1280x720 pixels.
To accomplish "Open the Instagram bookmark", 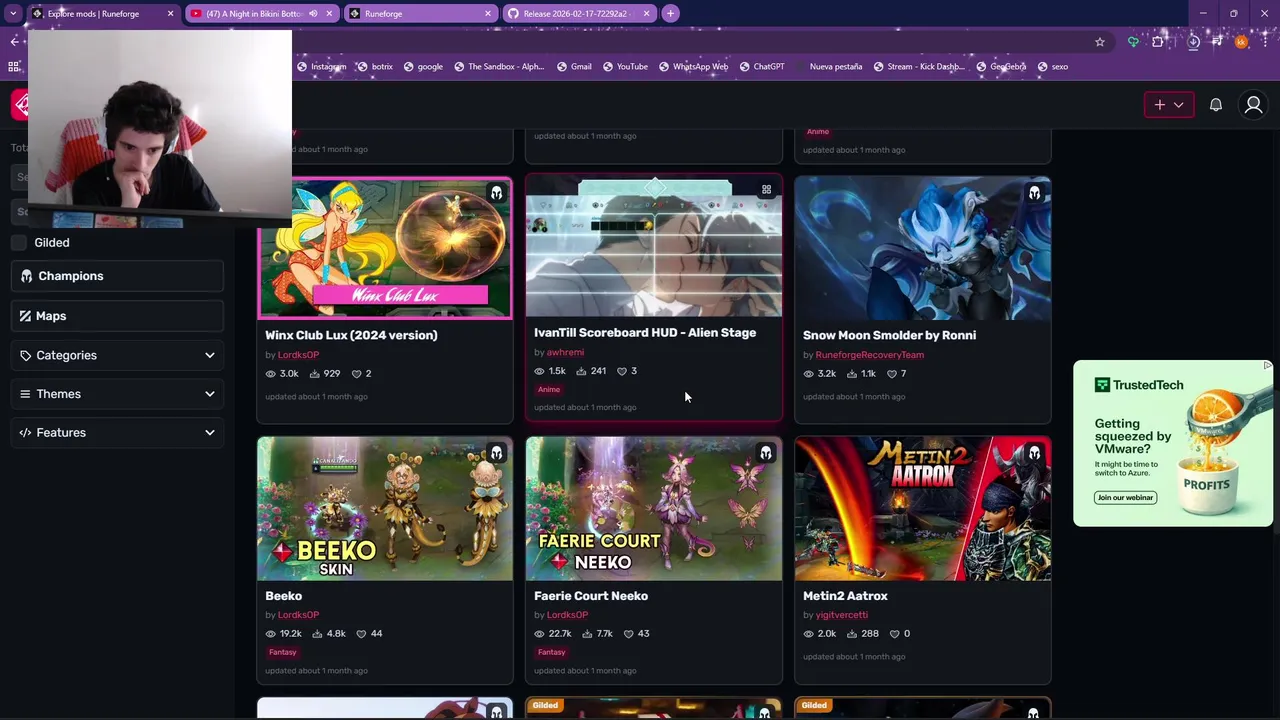I will pyautogui.click(x=322, y=67).
